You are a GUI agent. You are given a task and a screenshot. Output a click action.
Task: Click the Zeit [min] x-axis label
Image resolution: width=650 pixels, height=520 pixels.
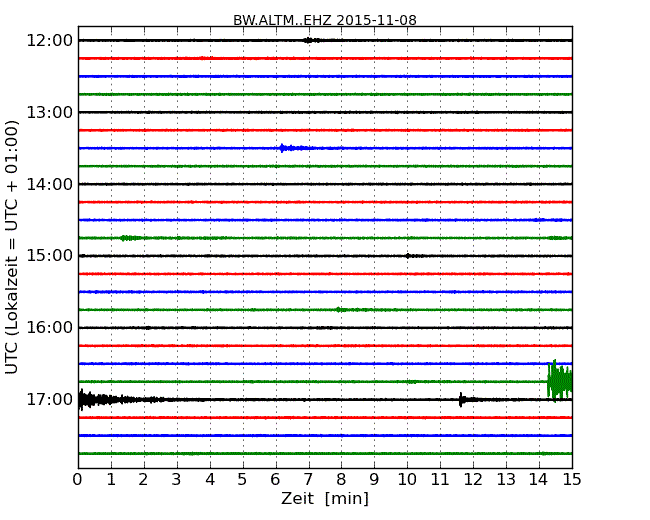[325, 499]
